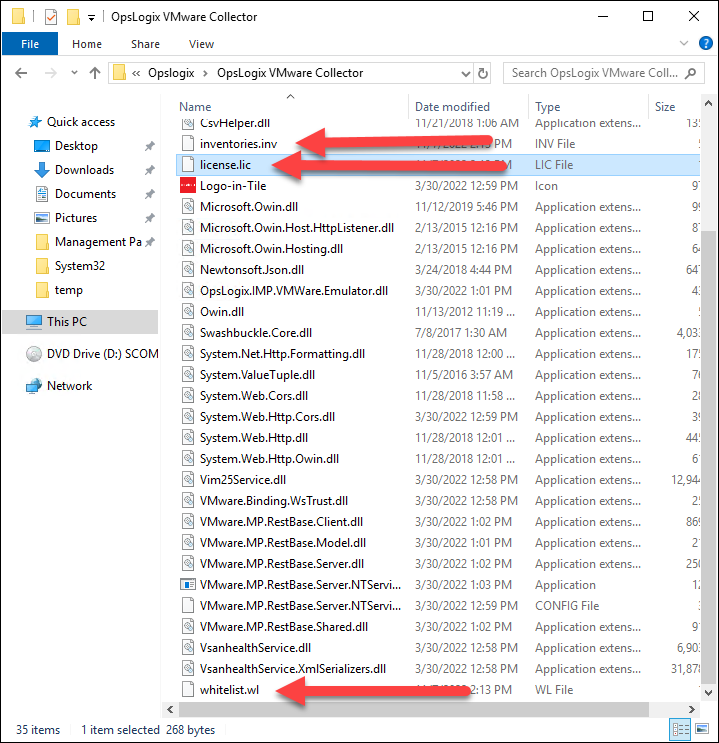The width and height of the screenshot is (719, 743).
Task: Select OpsLogix.IMP.VMWare.Emulator.dll
Action: pyautogui.click(x=294, y=291)
